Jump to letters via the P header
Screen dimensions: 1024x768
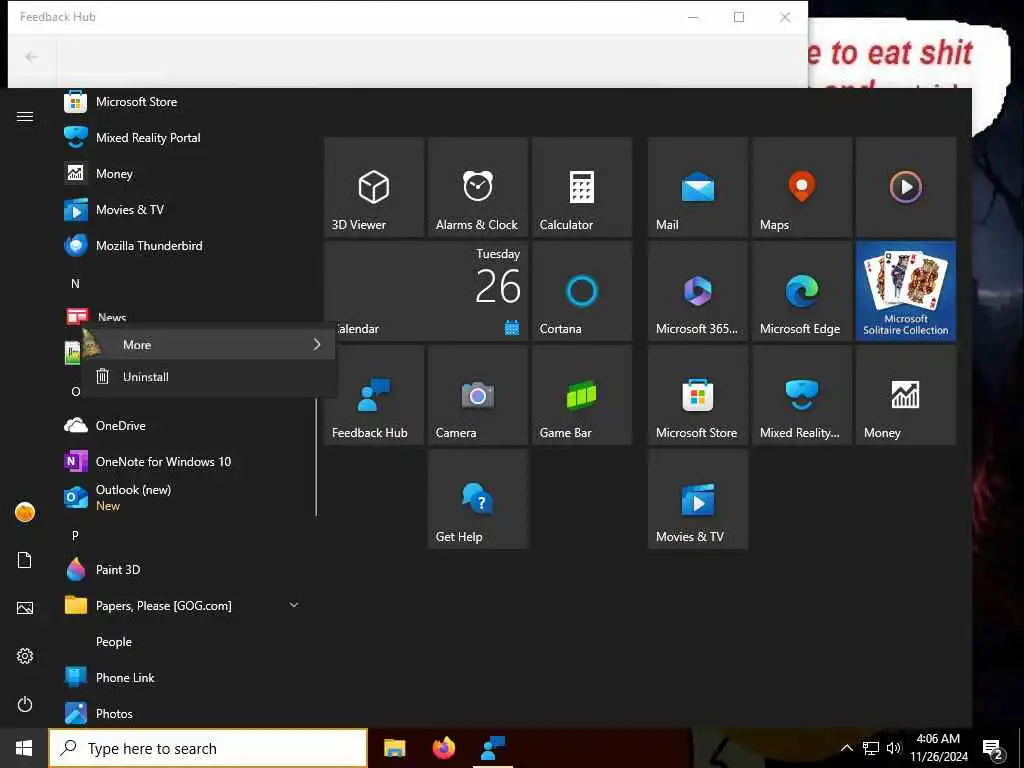(75, 536)
